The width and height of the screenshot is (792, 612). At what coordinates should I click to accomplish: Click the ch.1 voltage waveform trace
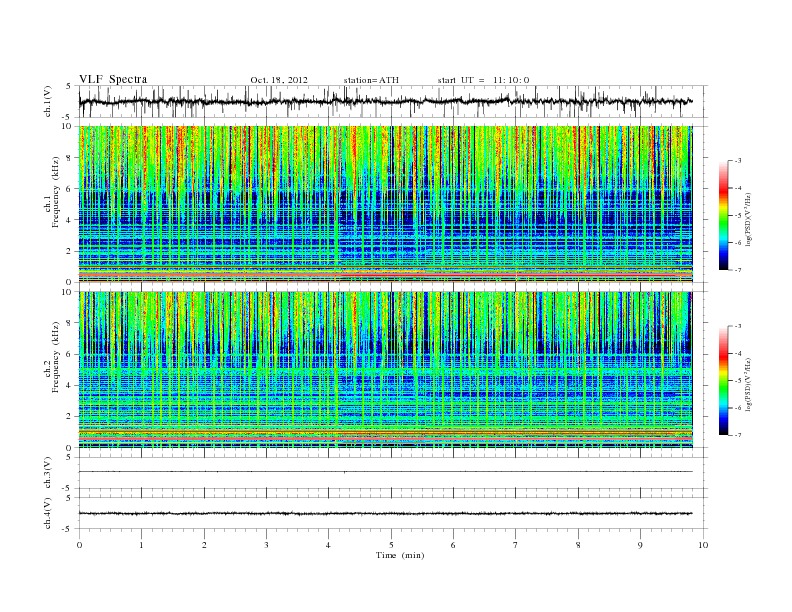(385, 101)
